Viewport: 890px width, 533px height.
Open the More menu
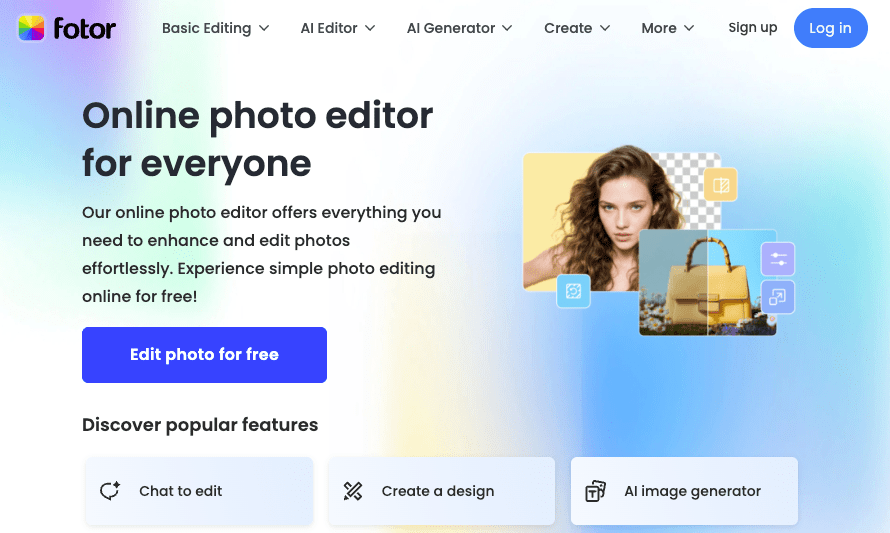click(667, 28)
